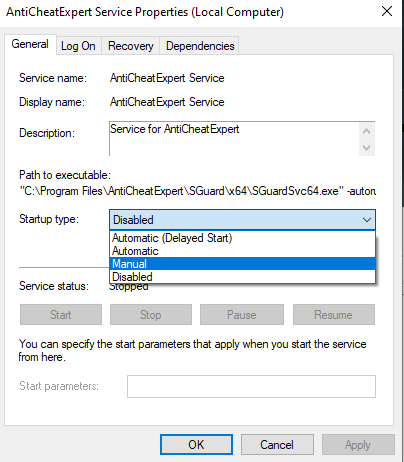
Task: Collapse the Startup type dropdown arrow
Action: (367, 220)
